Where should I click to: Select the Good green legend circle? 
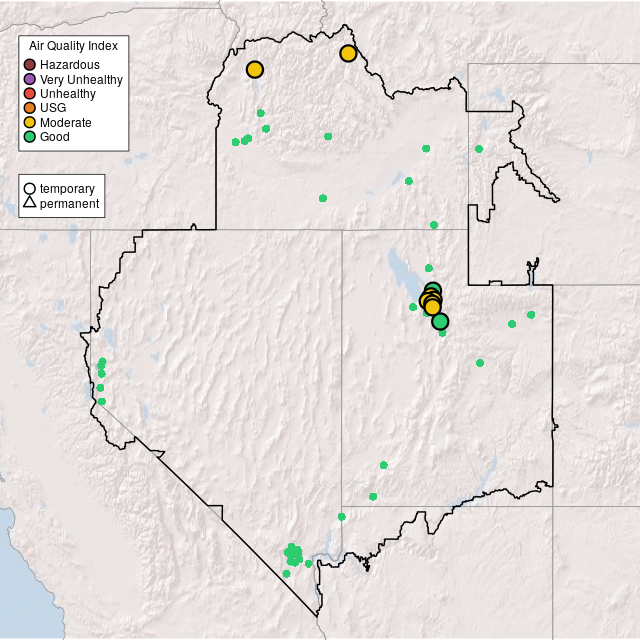(x=30, y=137)
